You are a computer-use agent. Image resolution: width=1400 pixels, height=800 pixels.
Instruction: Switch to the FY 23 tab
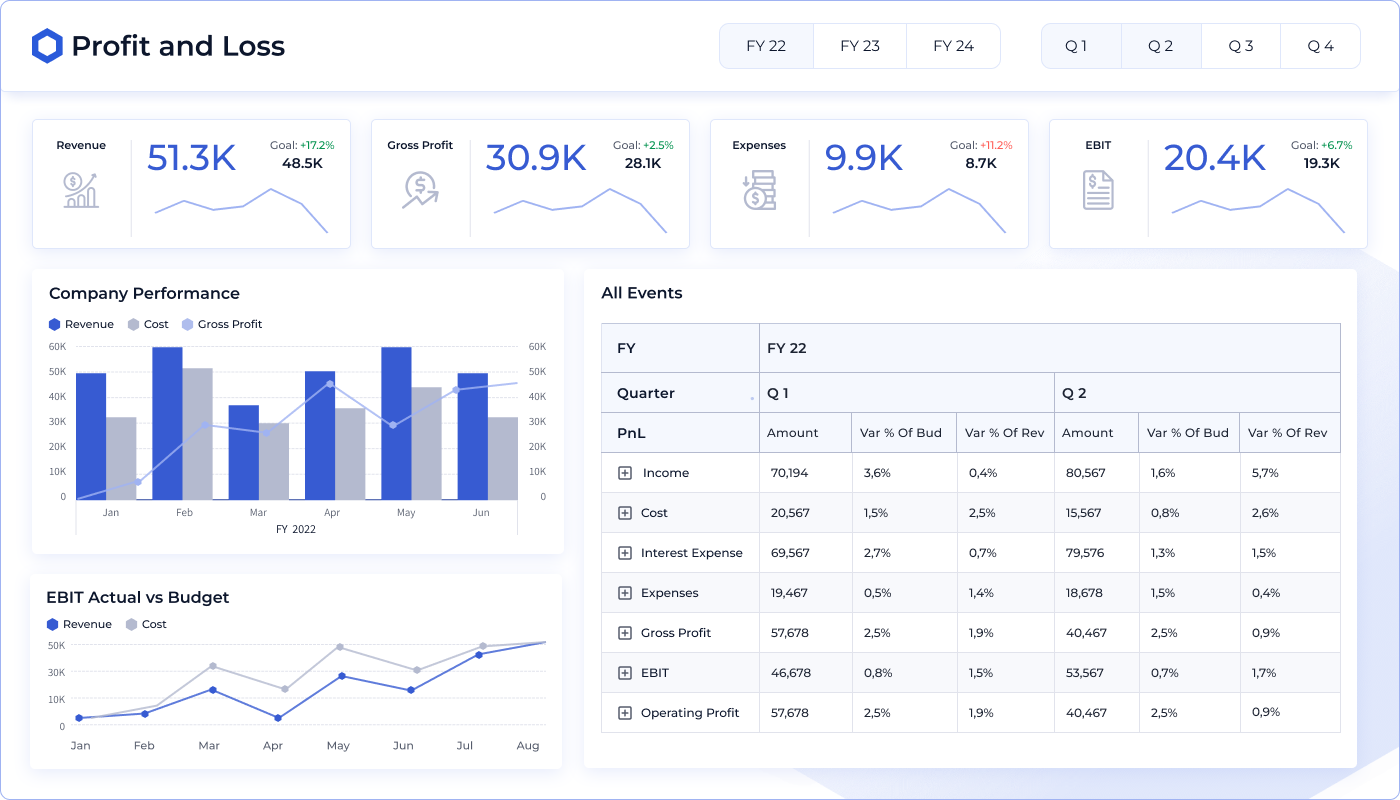click(860, 46)
